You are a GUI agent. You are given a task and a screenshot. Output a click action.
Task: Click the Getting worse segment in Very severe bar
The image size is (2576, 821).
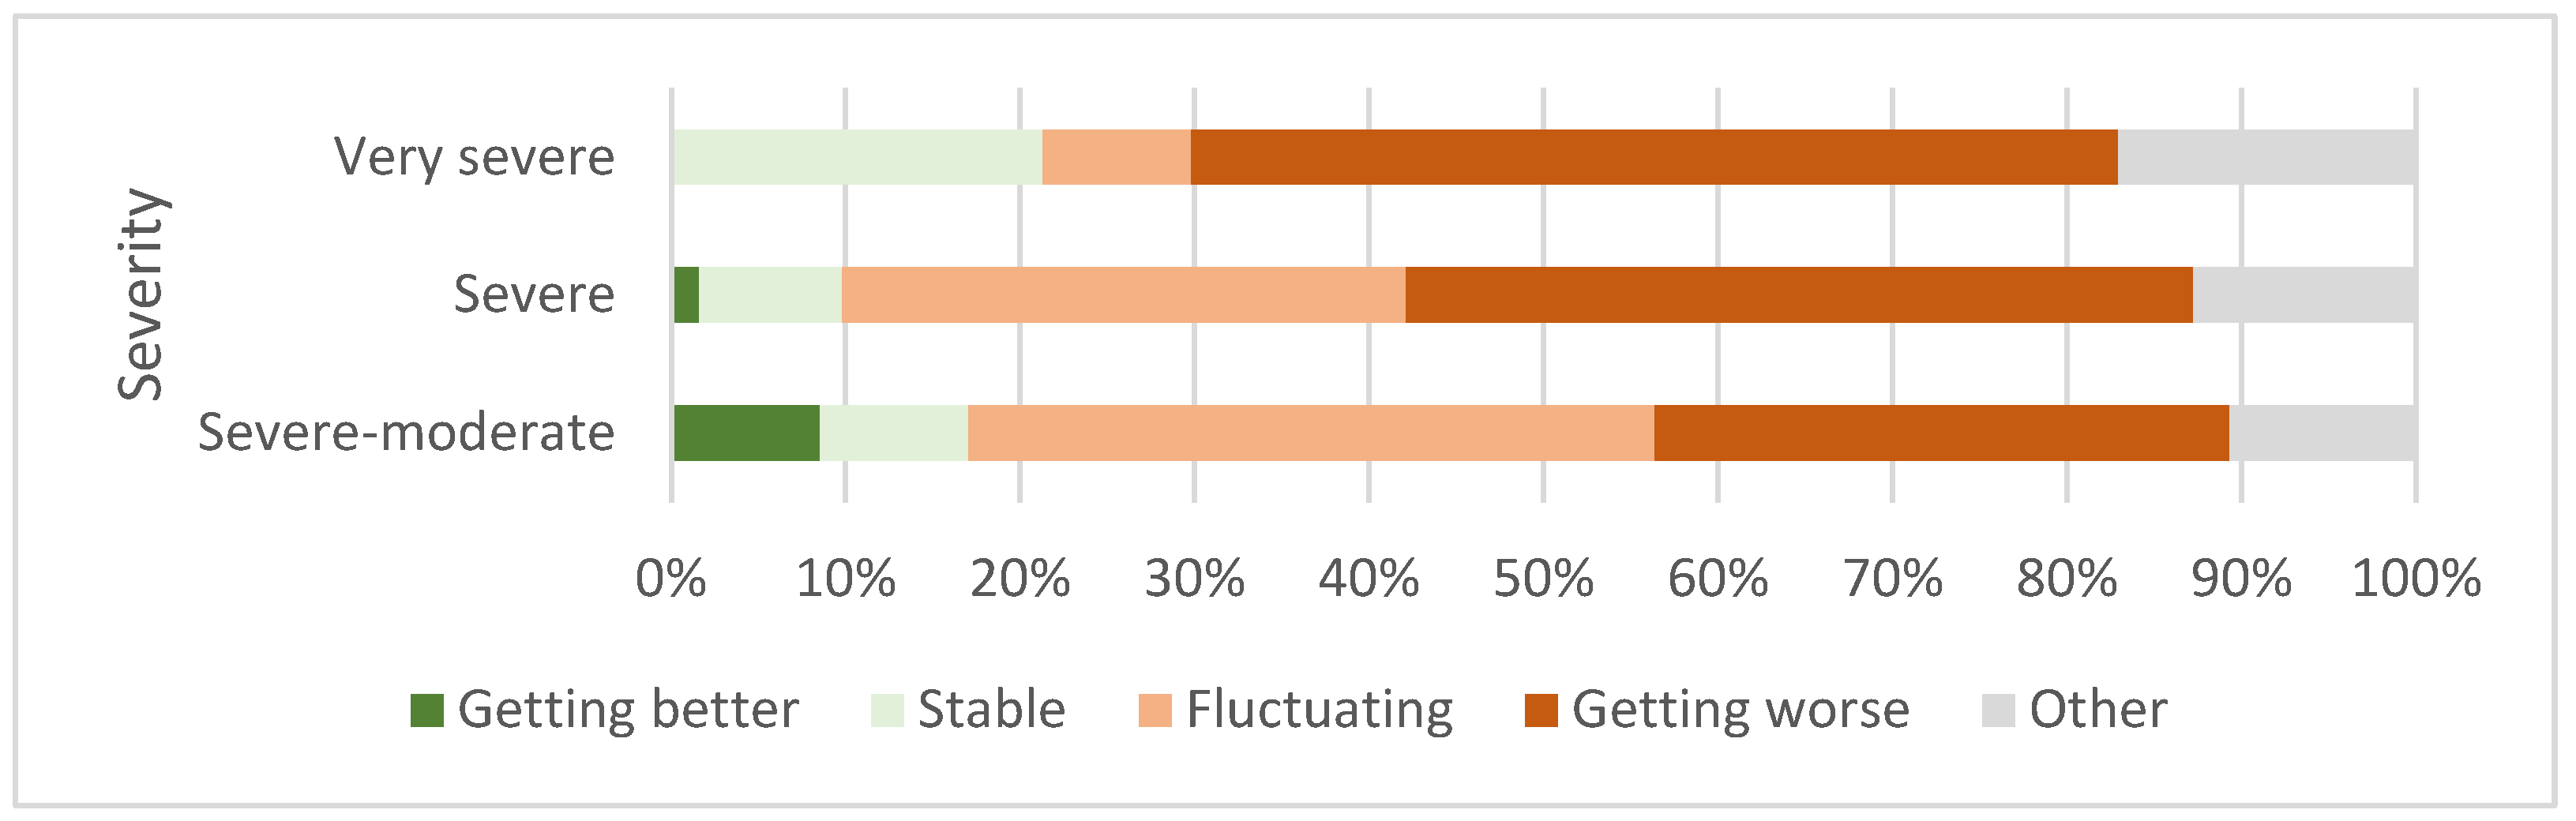point(1654,157)
